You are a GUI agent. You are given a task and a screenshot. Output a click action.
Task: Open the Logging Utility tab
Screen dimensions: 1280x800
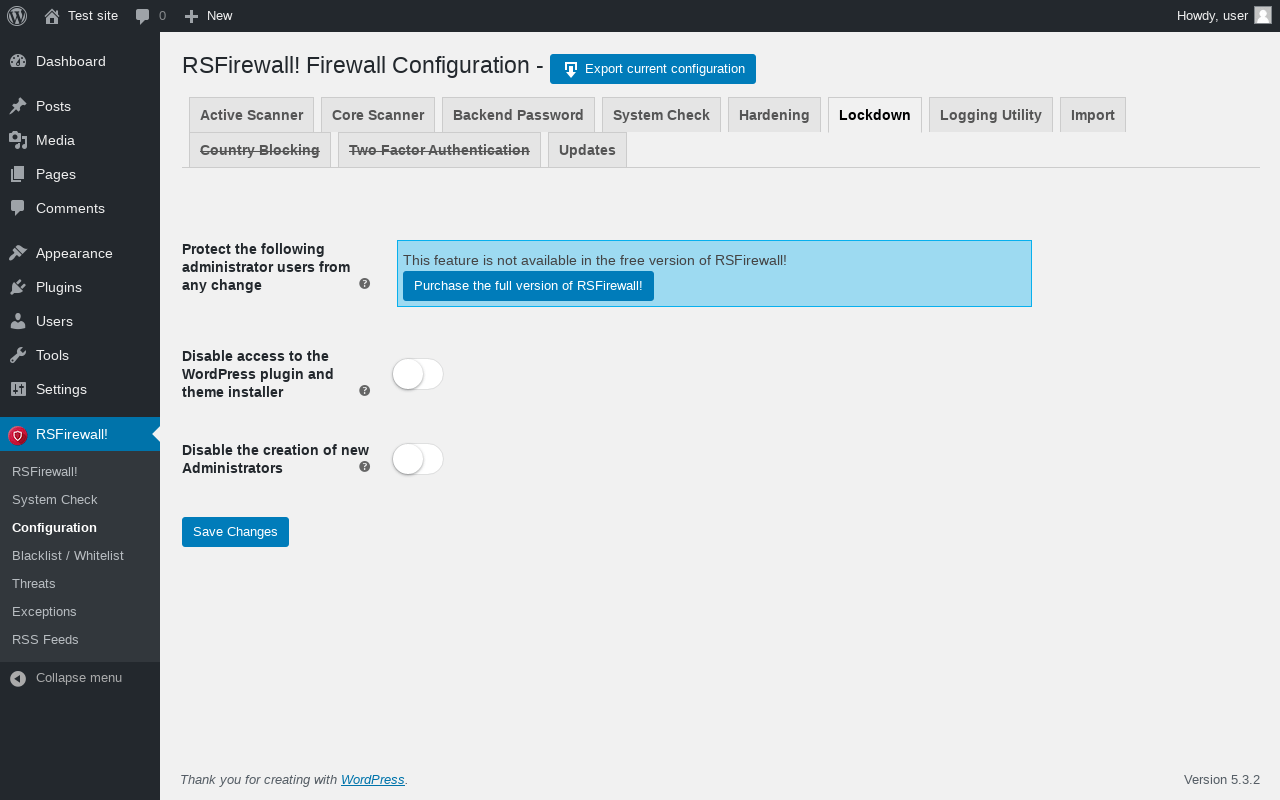point(991,115)
